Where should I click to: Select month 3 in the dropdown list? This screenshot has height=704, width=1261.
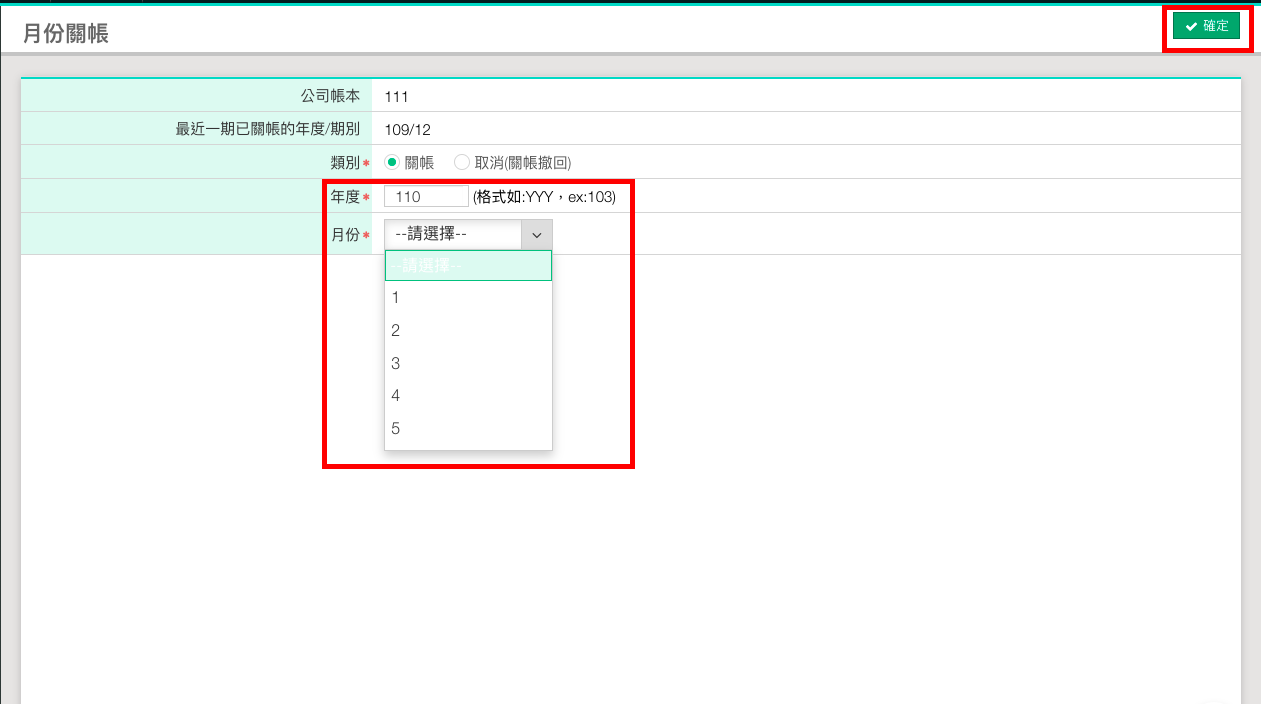coord(468,364)
